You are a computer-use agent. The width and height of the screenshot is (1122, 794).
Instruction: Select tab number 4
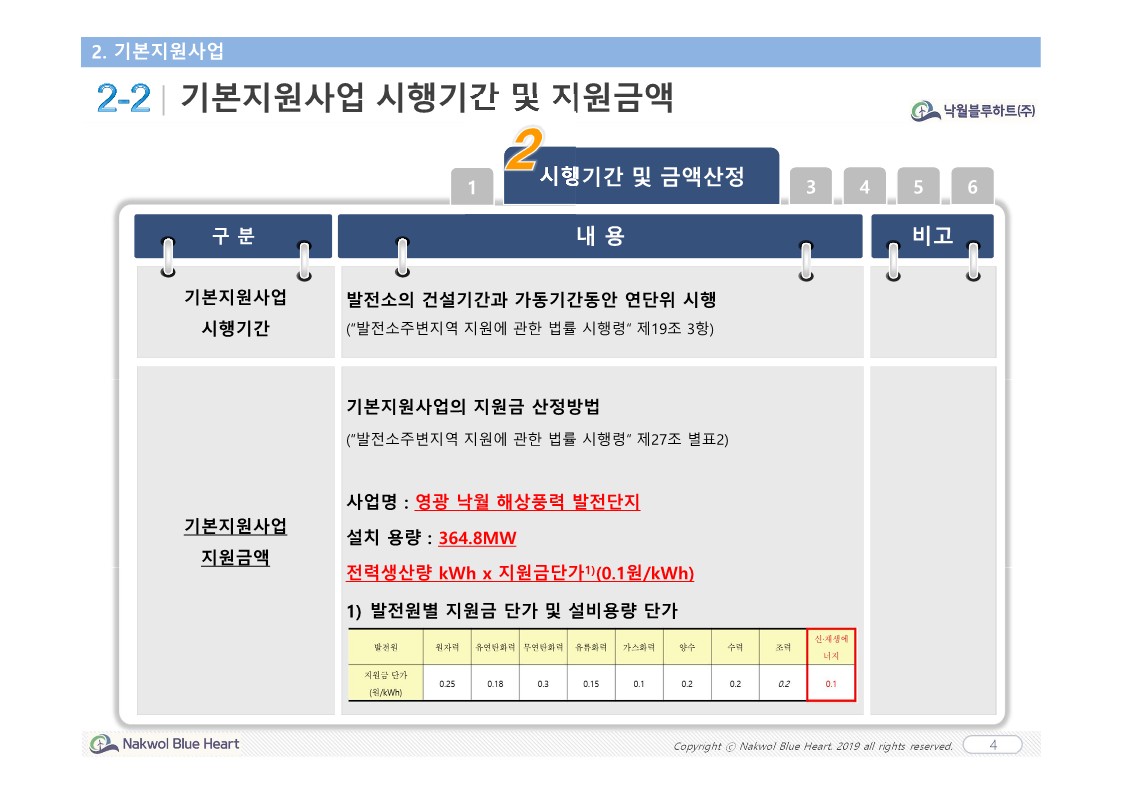pos(864,187)
